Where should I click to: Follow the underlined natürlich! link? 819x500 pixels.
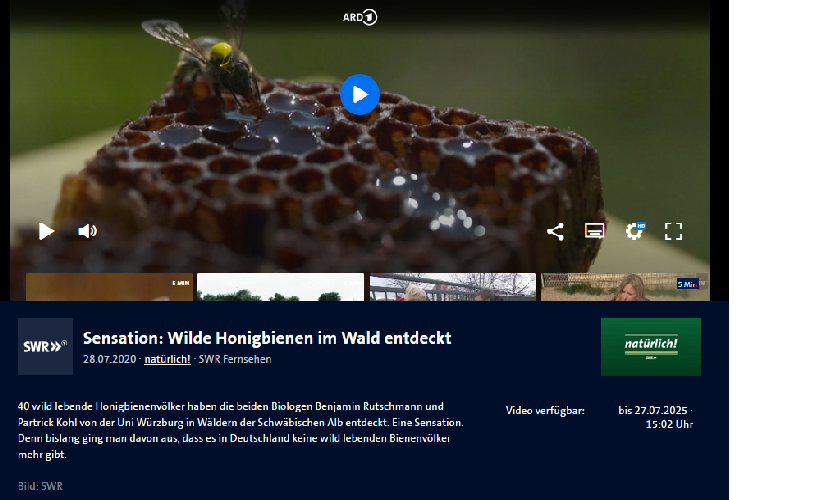[x=167, y=359]
